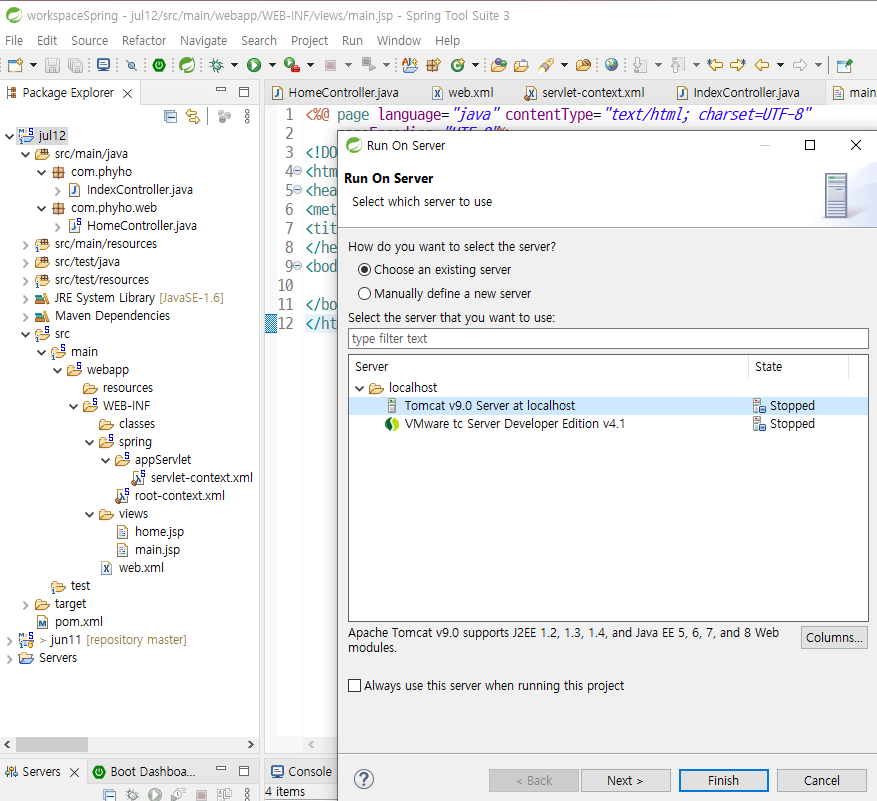Click the New wizard toolbar icon
This screenshot has width=877, height=801.
click(x=15, y=65)
